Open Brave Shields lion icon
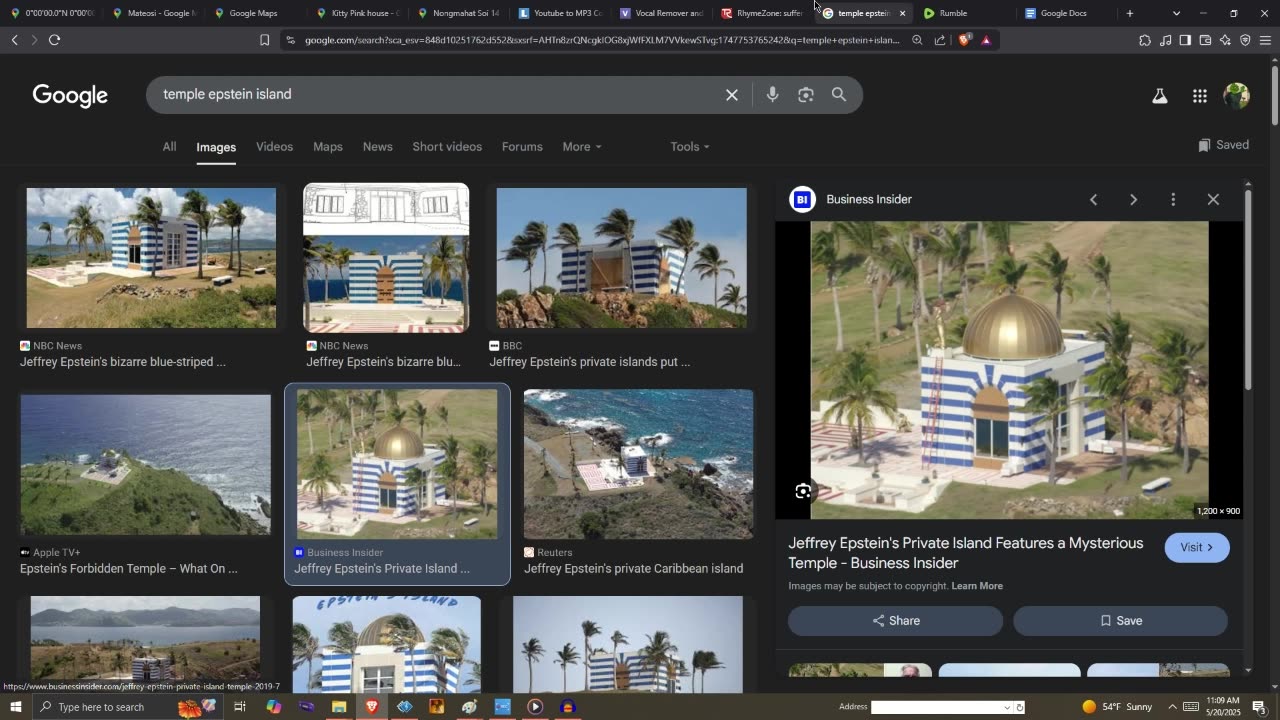 964,40
